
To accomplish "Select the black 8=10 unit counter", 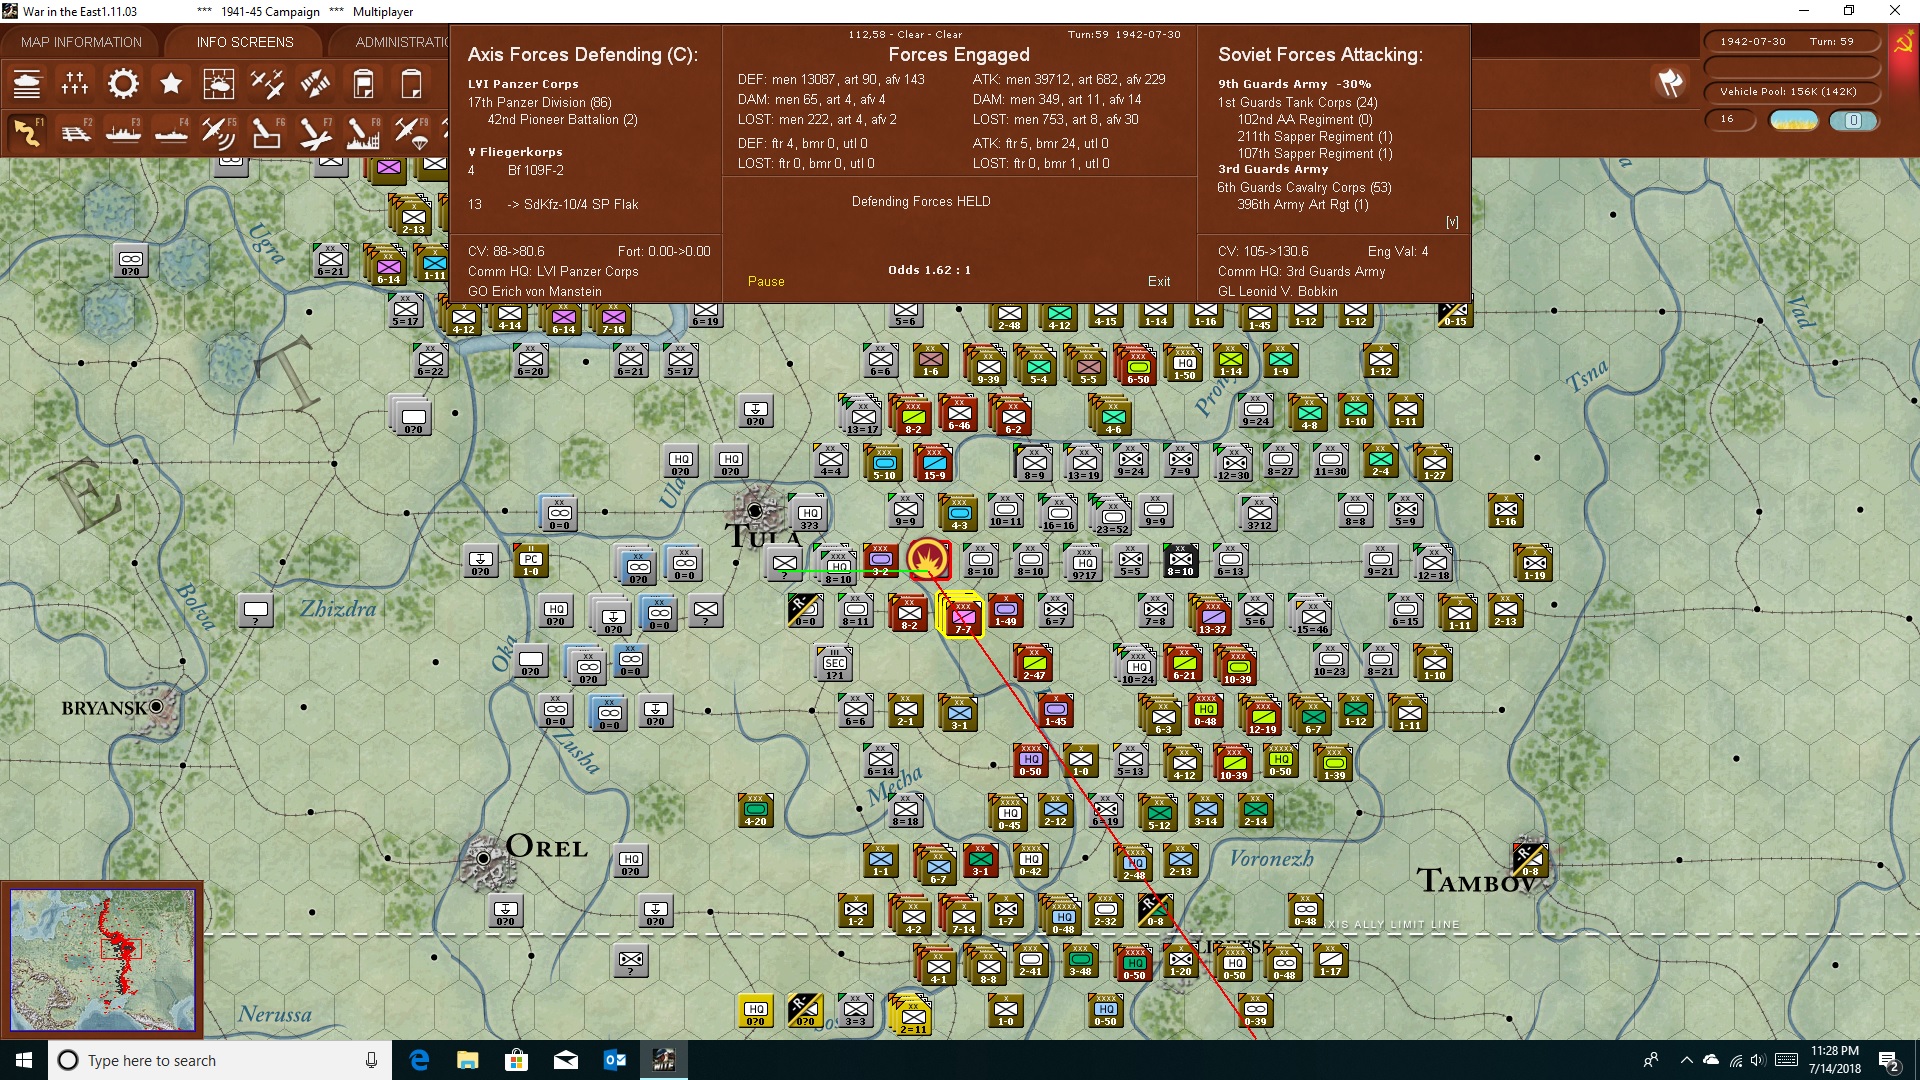I will [1180, 561].
